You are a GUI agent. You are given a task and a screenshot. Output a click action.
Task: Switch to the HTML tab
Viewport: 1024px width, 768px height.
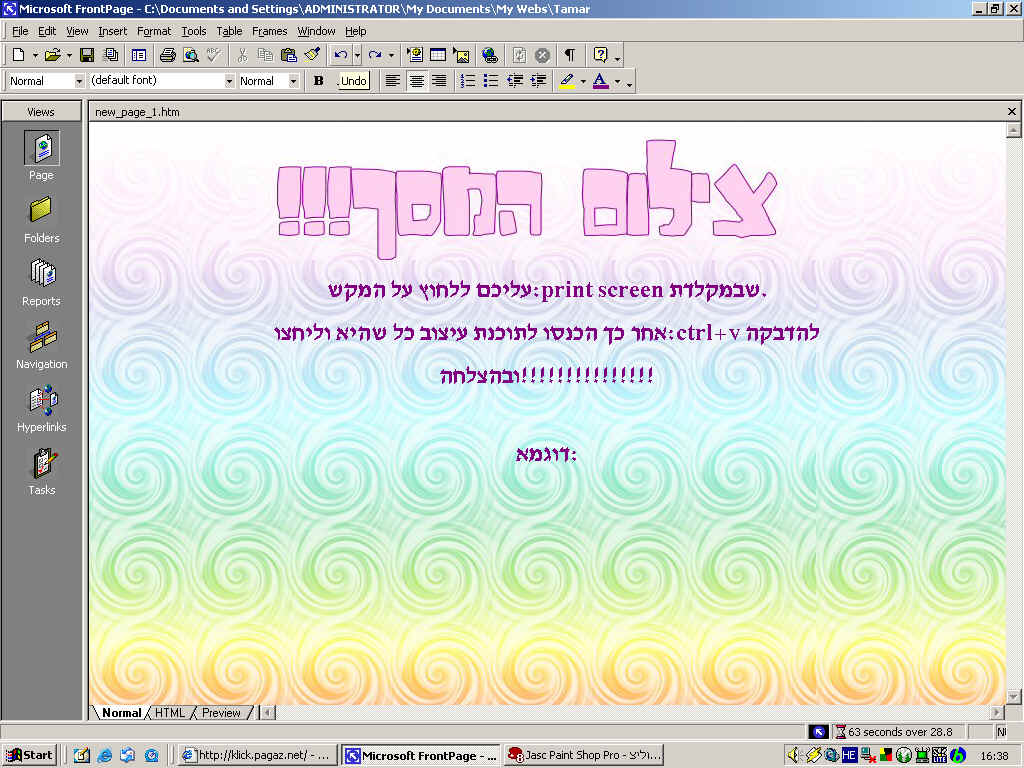coord(170,713)
